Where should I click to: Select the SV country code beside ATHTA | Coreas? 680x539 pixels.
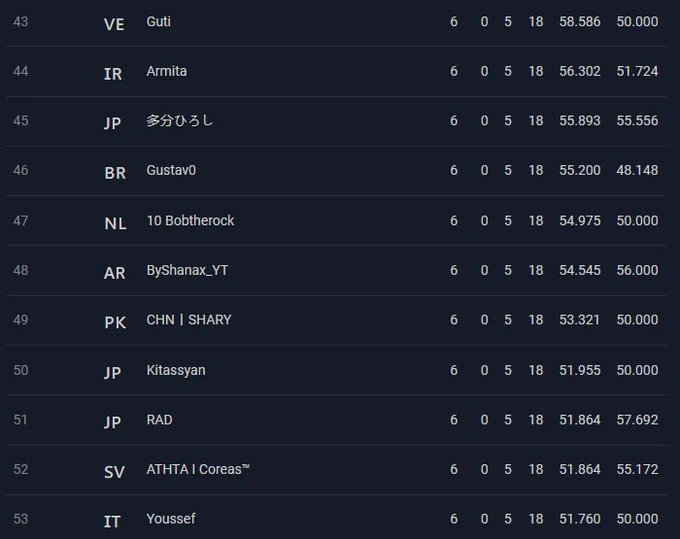point(114,472)
